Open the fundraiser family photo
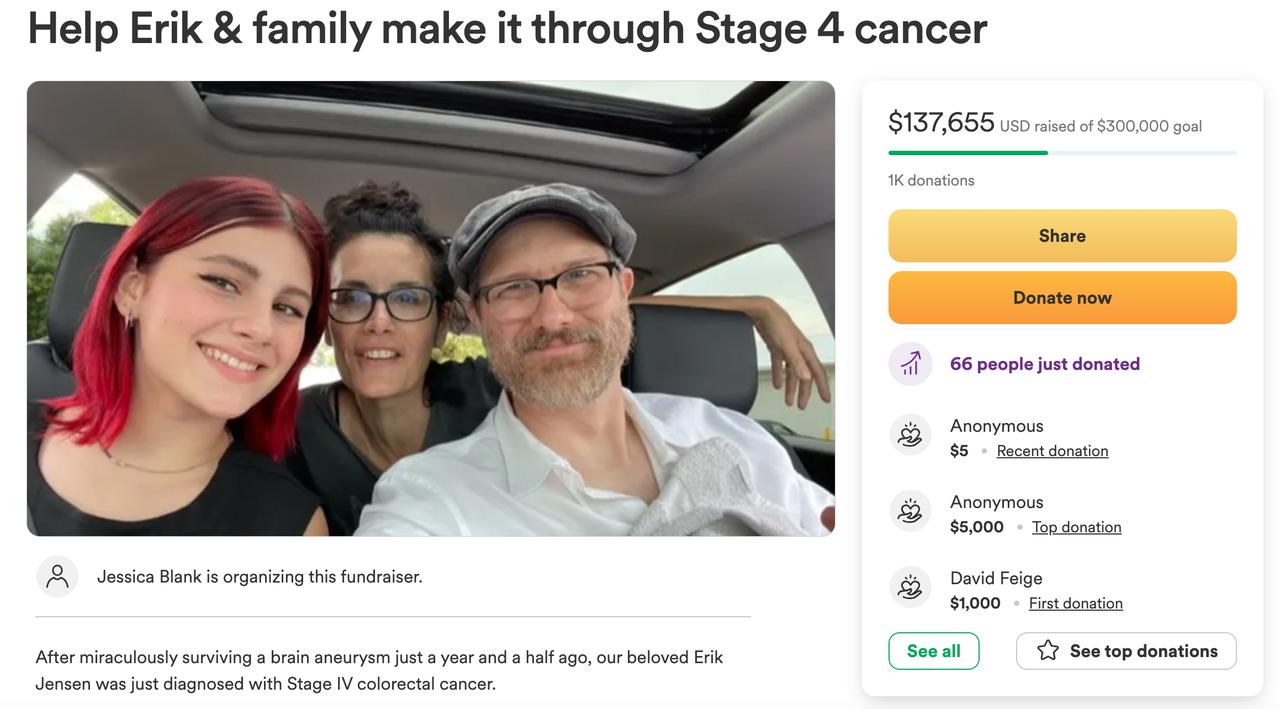This screenshot has width=1280, height=709. tap(430, 308)
